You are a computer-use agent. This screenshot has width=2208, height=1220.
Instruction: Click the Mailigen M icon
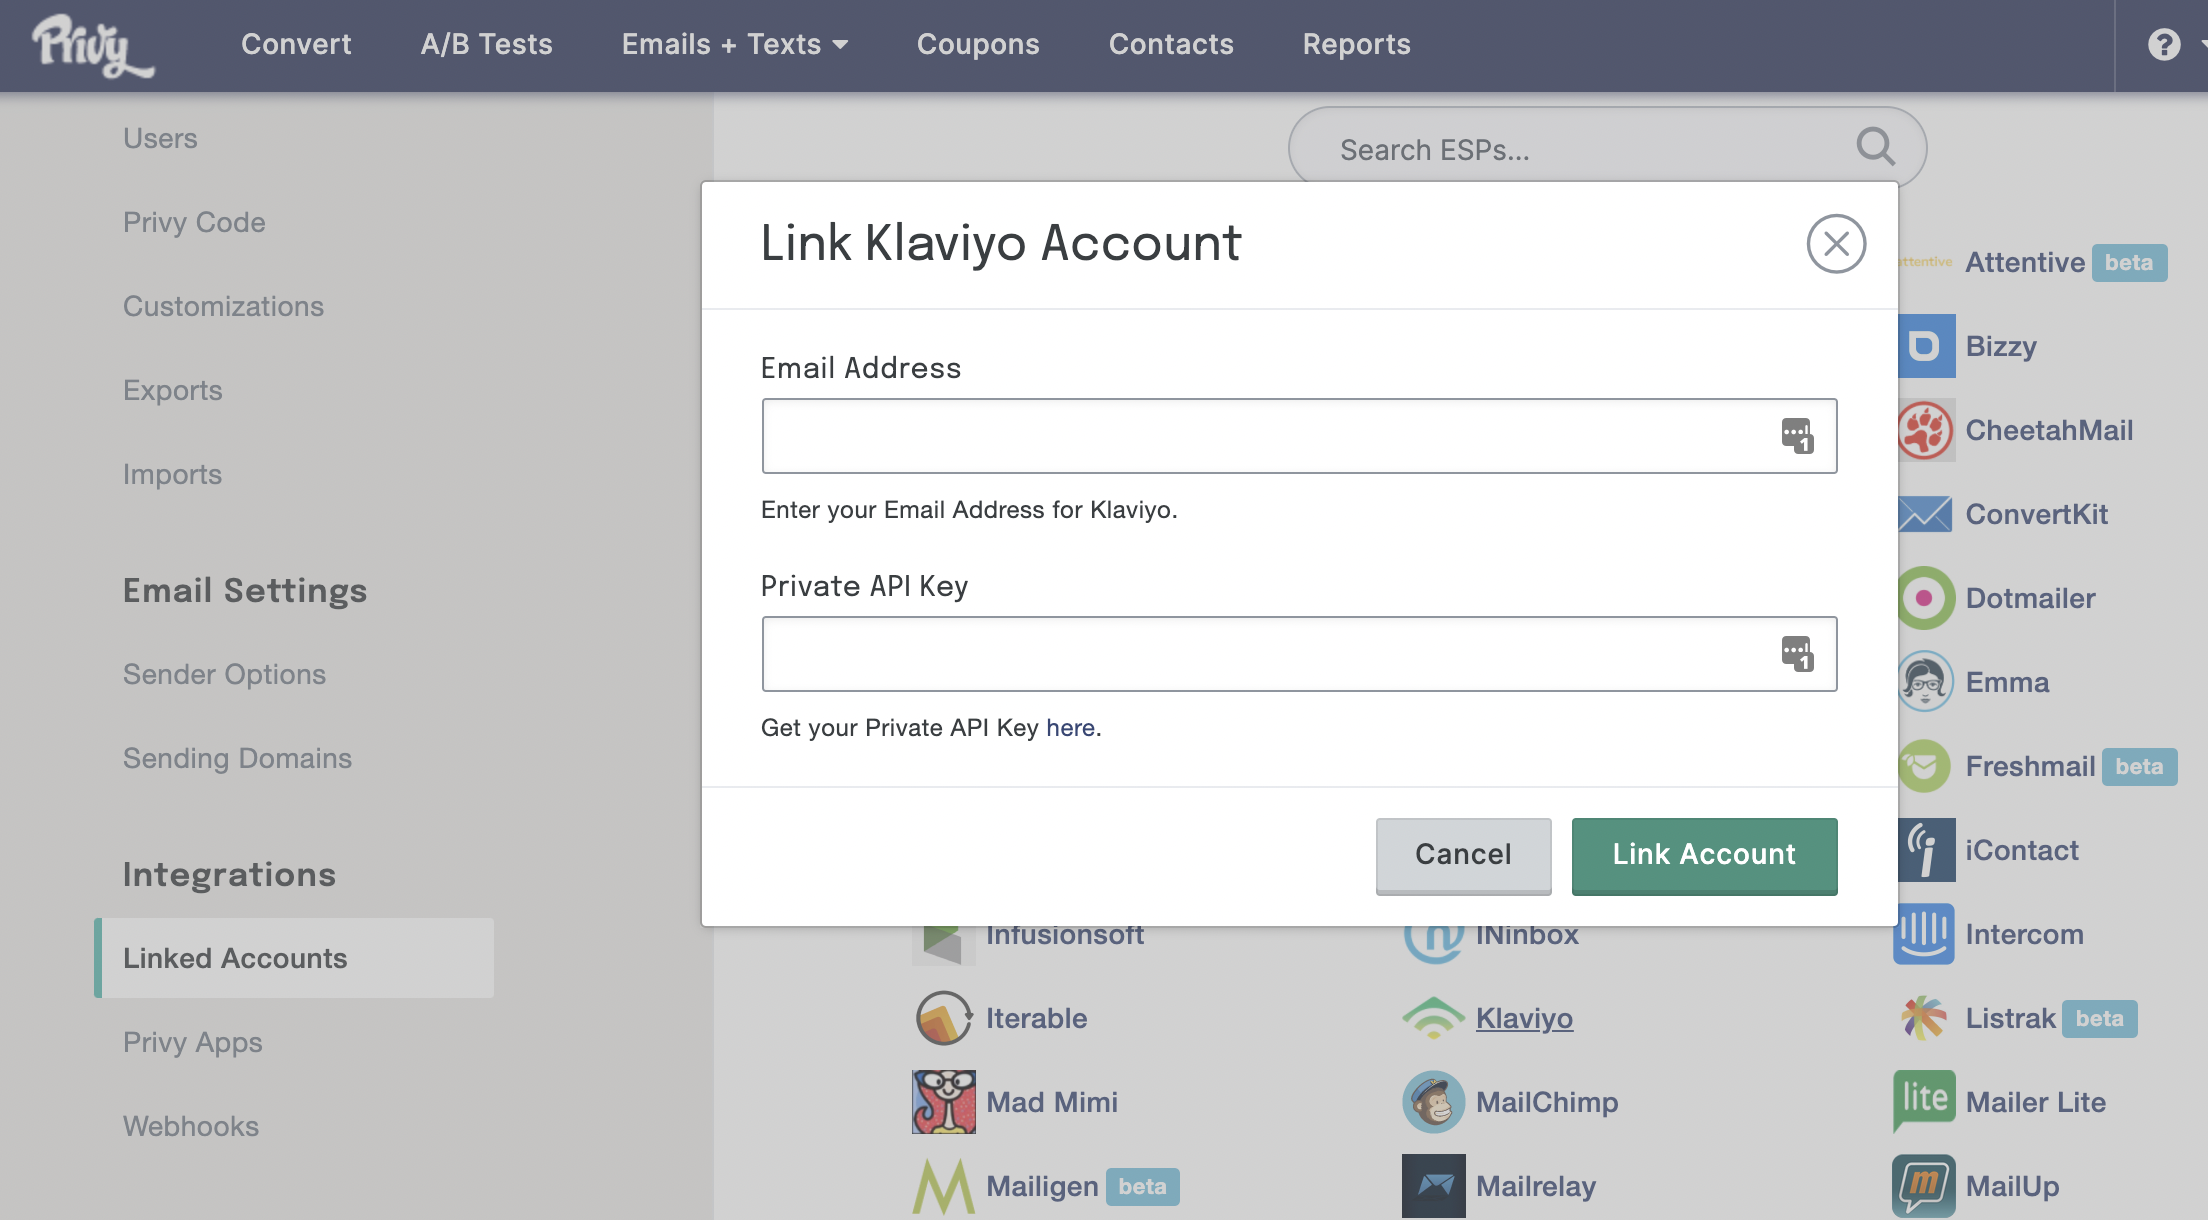pyautogui.click(x=944, y=1186)
